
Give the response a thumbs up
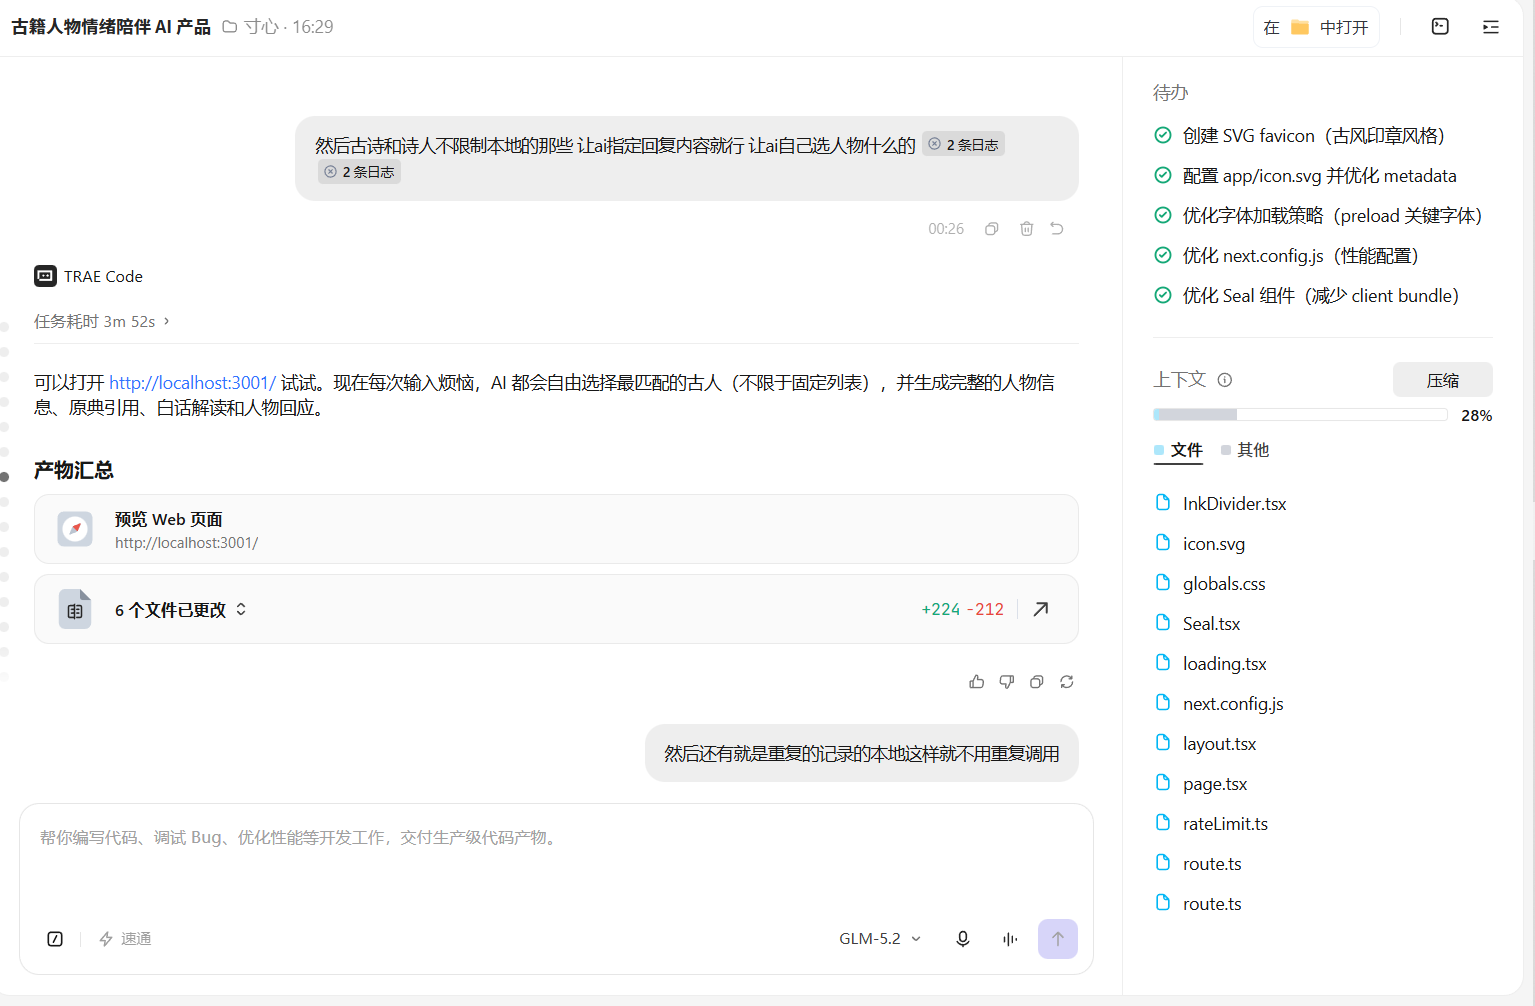coord(977,682)
